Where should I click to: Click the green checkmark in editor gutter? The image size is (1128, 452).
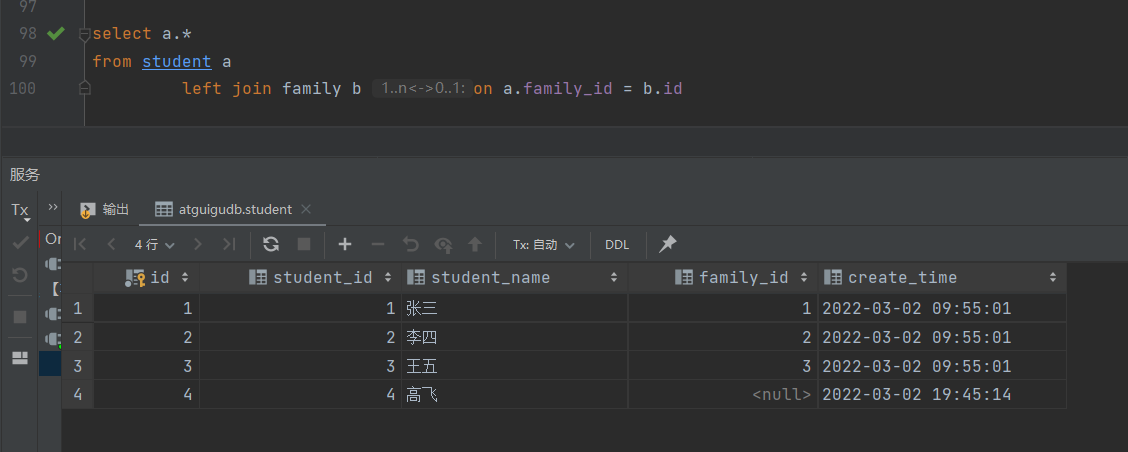coord(56,34)
